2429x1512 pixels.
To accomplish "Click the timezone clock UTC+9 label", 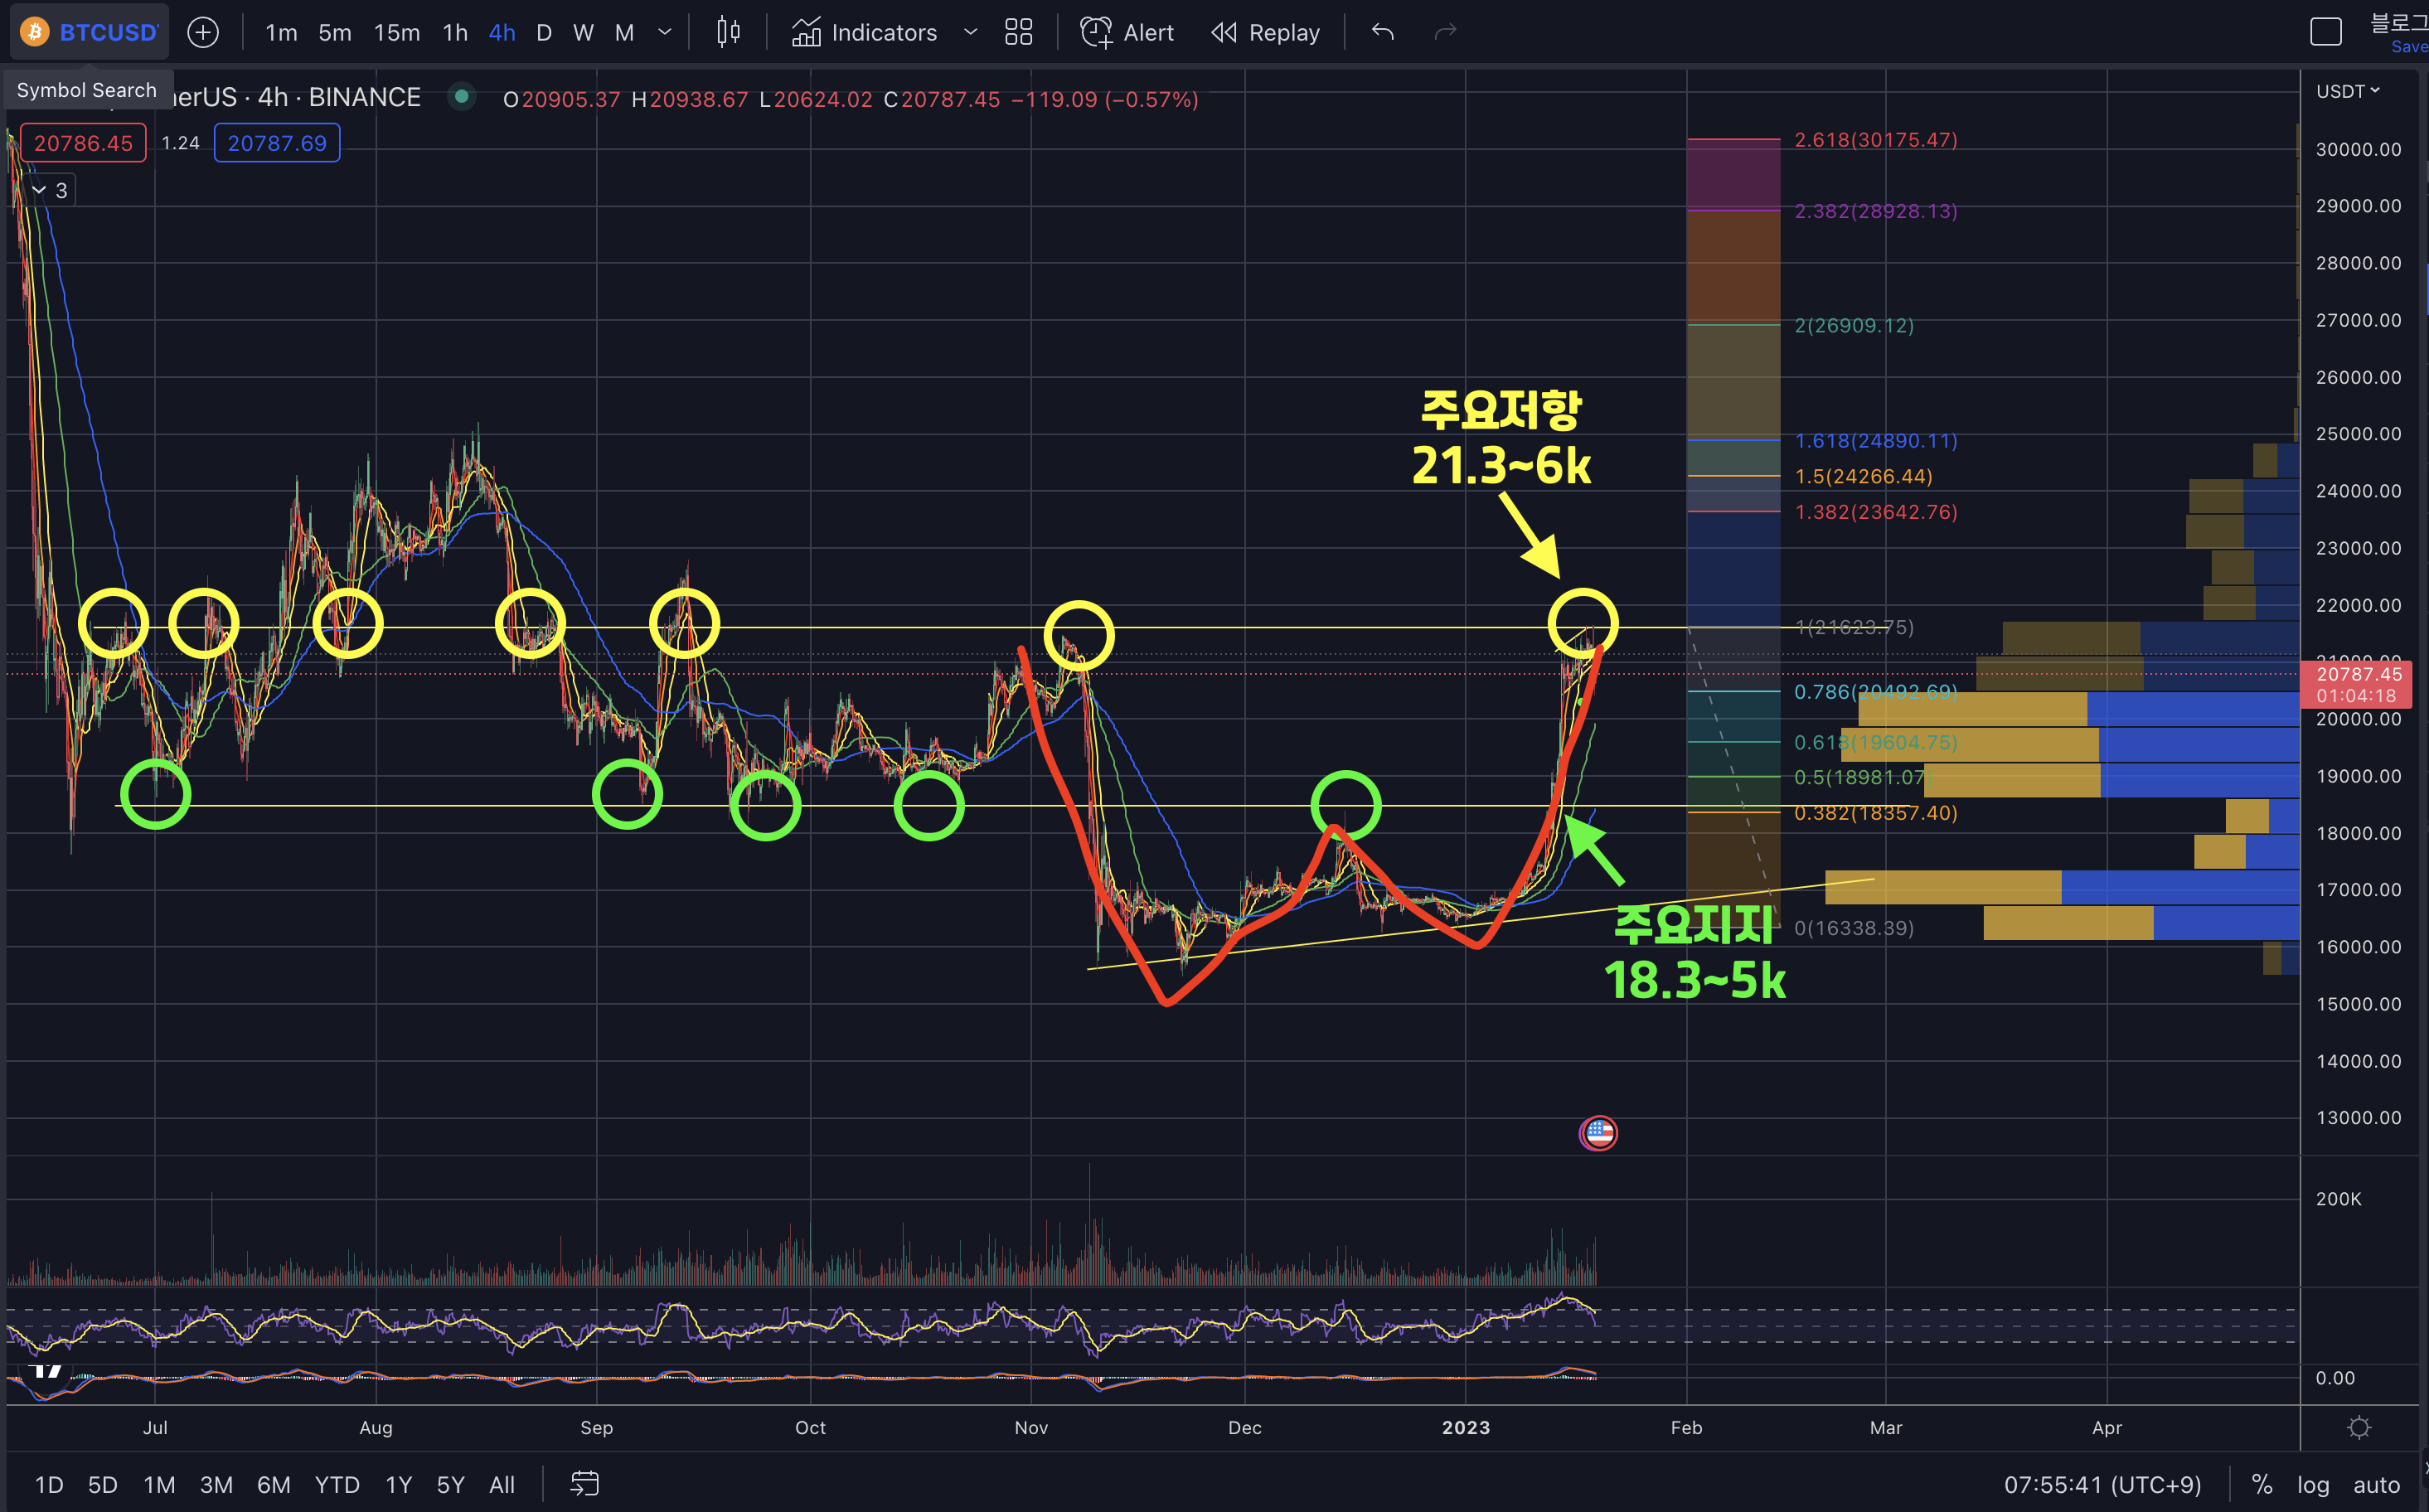I will [2102, 1485].
